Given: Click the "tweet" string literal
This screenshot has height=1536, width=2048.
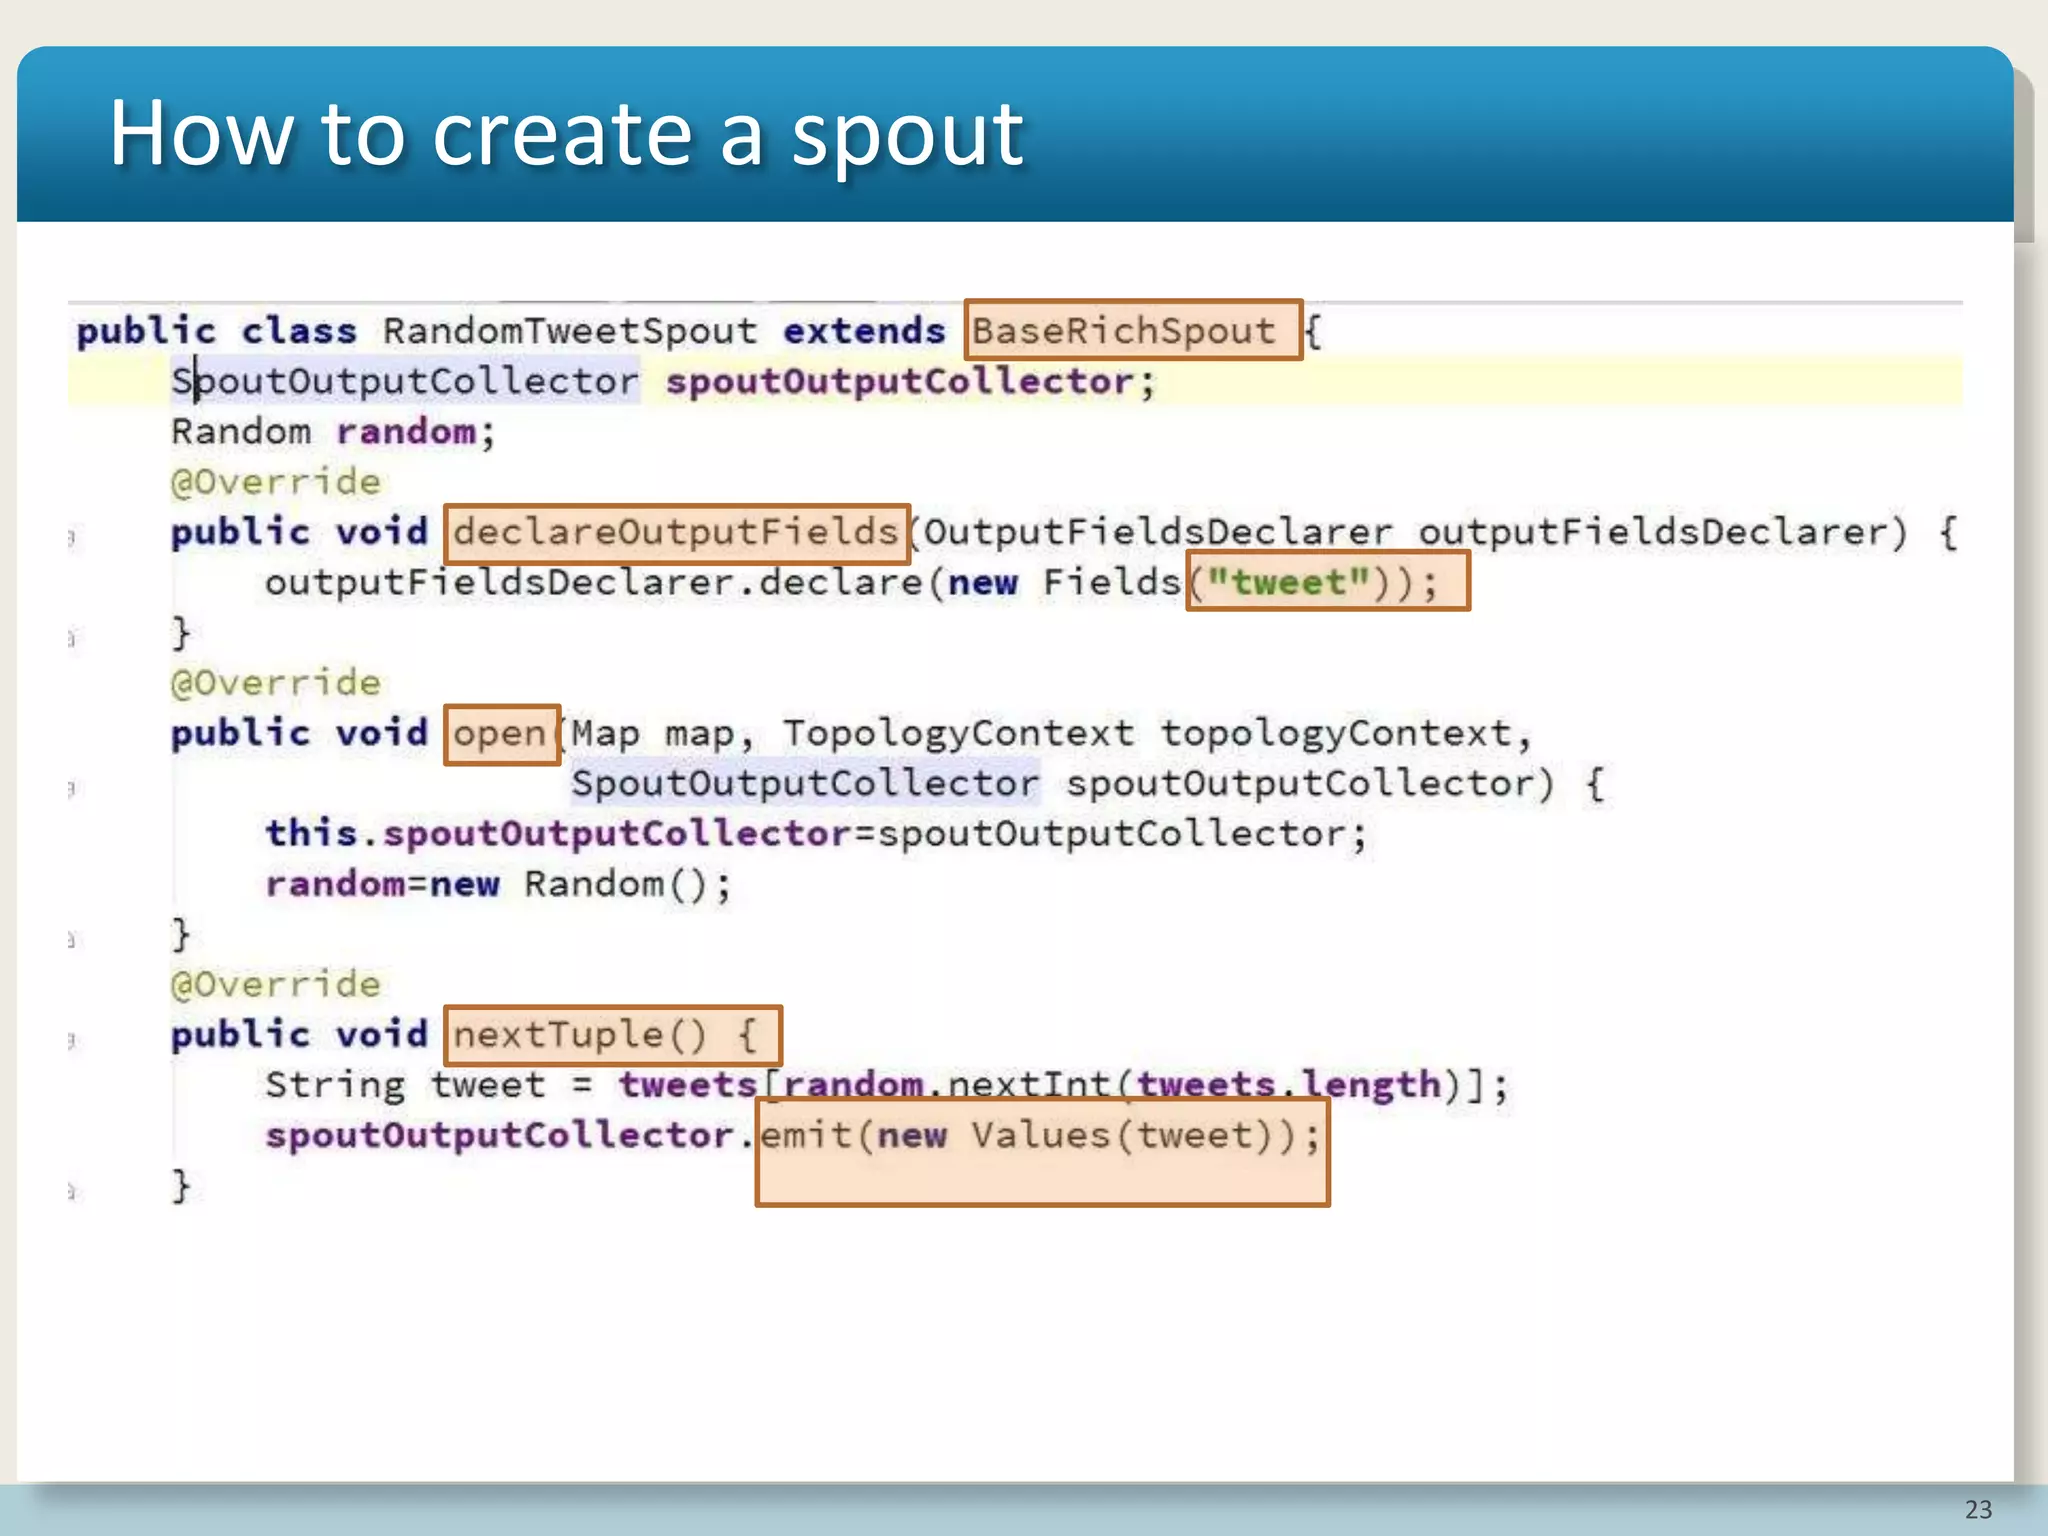Looking at the screenshot, I should (x=1289, y=582).
